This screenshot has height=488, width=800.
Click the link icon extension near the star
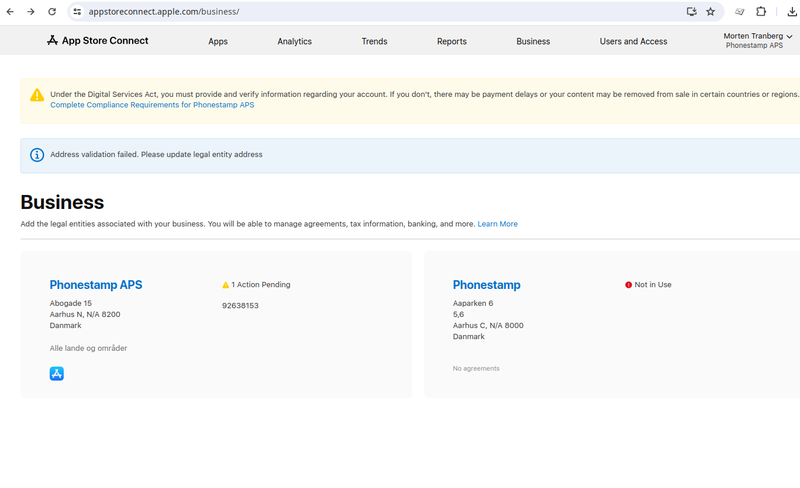[x=739, y=11]
